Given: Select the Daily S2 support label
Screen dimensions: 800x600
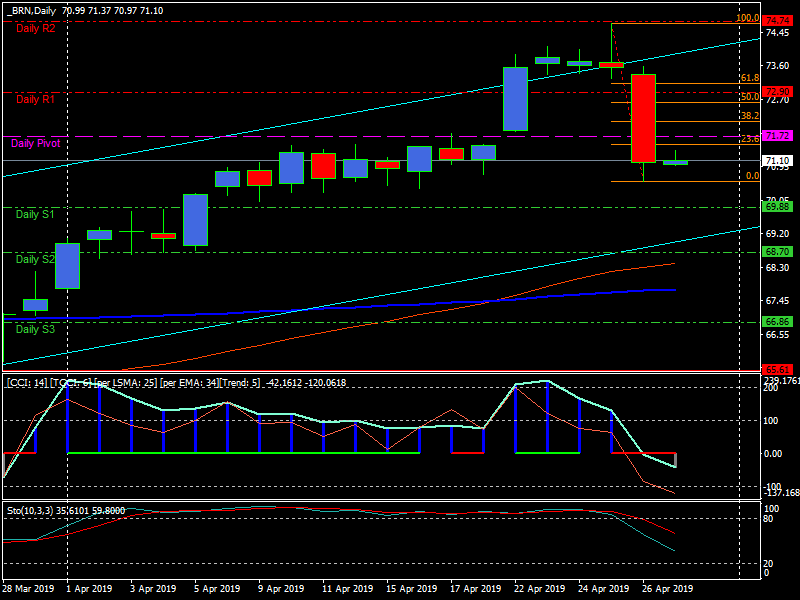Looking at the screenshot, I should click(x=35, y=260).
